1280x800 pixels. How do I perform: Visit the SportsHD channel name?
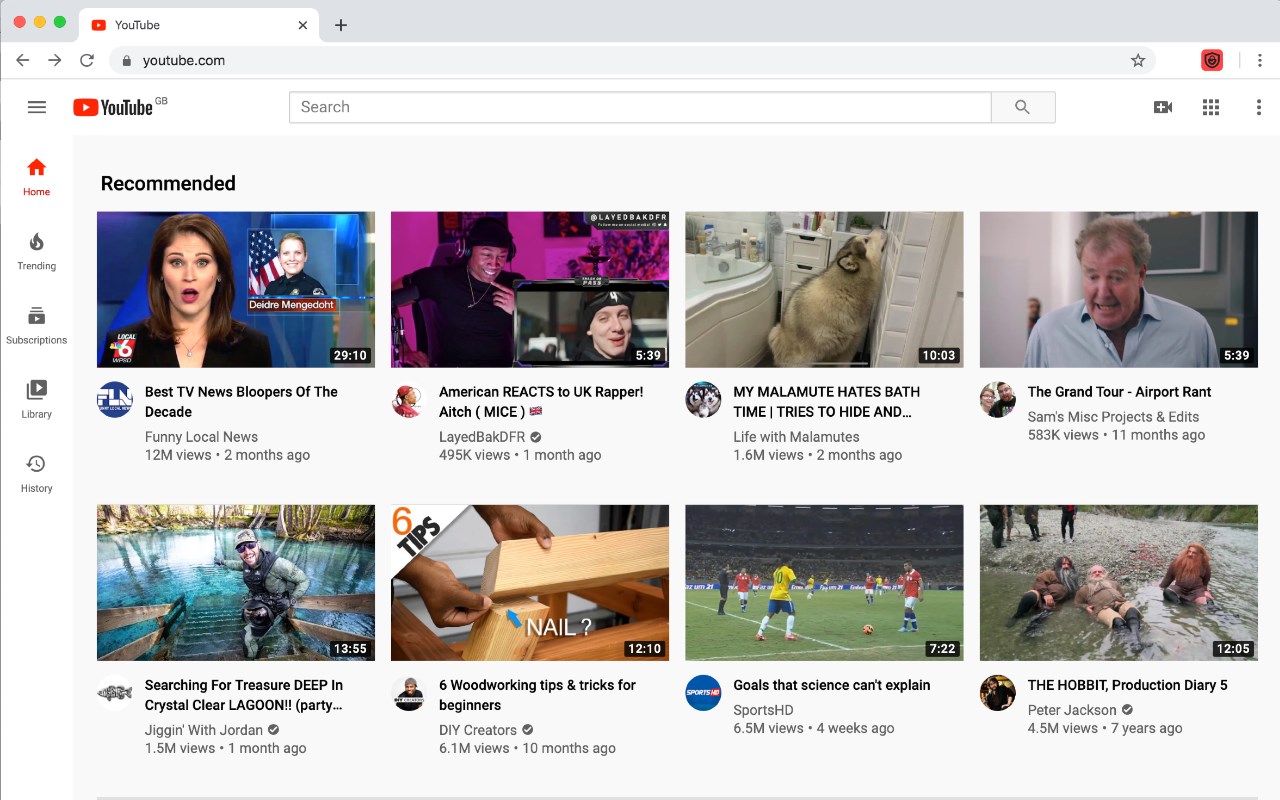[x=763, y=710]
